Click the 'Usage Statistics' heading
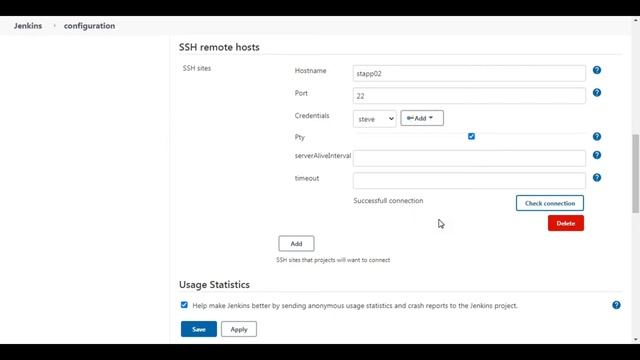Image resolution: width=640 pixels, height=360 pixels. [x=214, y=284]
